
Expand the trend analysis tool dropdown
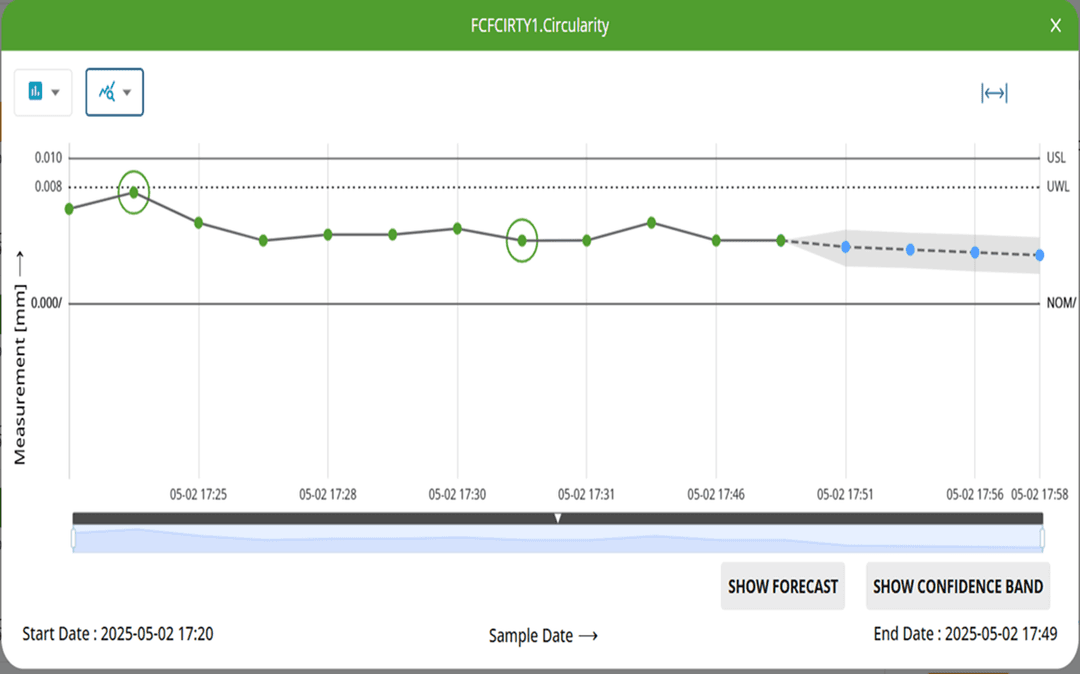coord(114,92)
